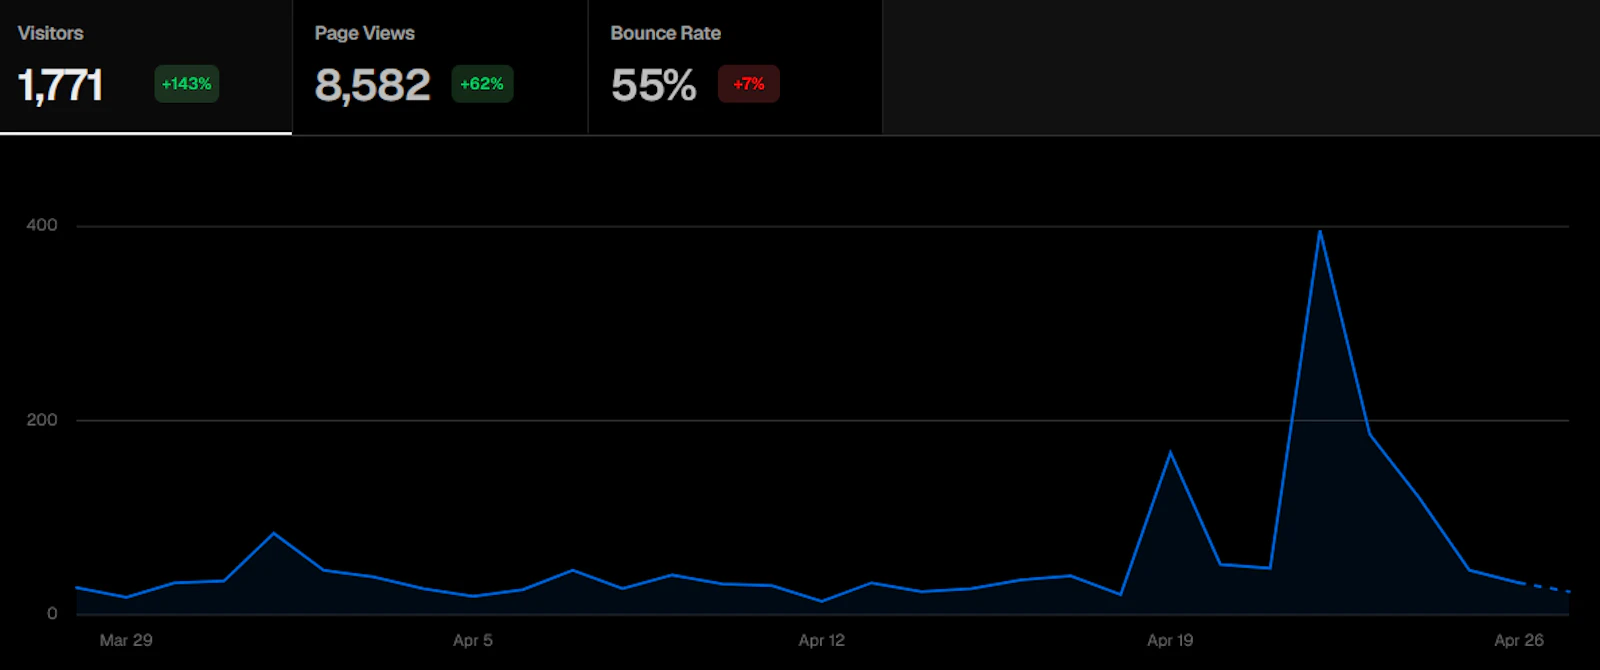
Task: Click the early April small peak on chart
Action: click(274, 533)
